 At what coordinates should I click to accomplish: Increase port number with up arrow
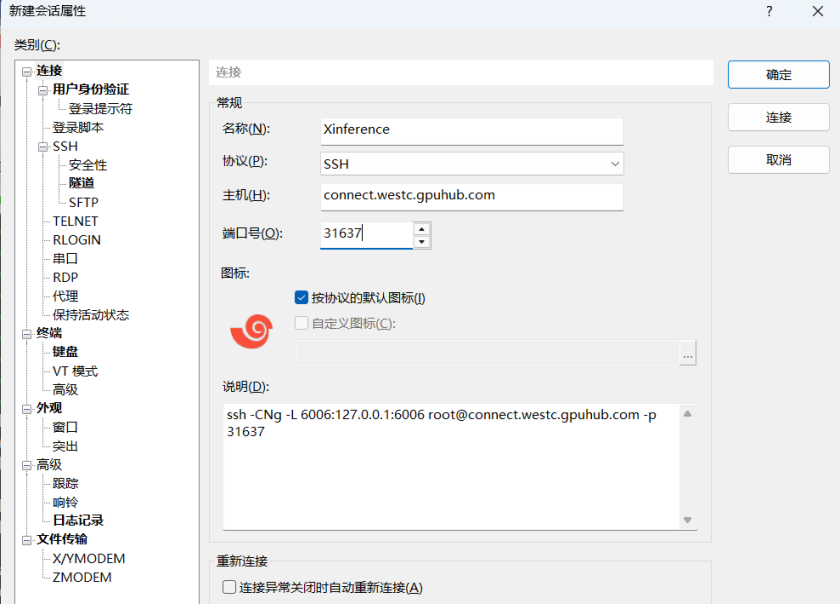(422, 229)
